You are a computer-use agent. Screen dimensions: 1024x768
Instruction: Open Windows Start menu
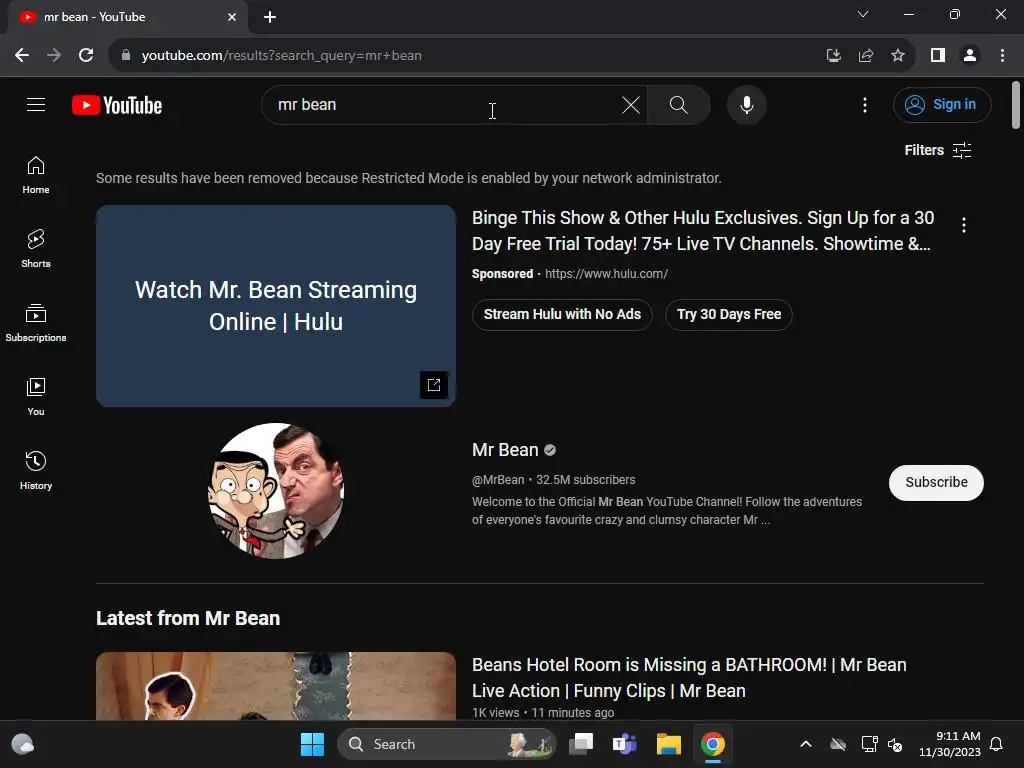tap(312, 744)
